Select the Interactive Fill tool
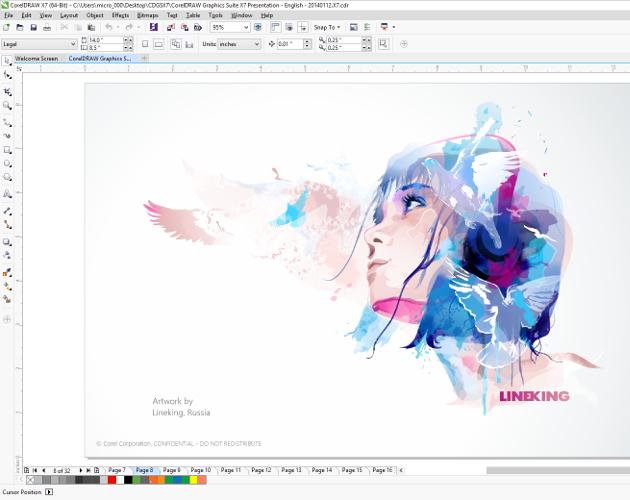The width and height of the screenshot is (630, 500). (x=7, y=286)
